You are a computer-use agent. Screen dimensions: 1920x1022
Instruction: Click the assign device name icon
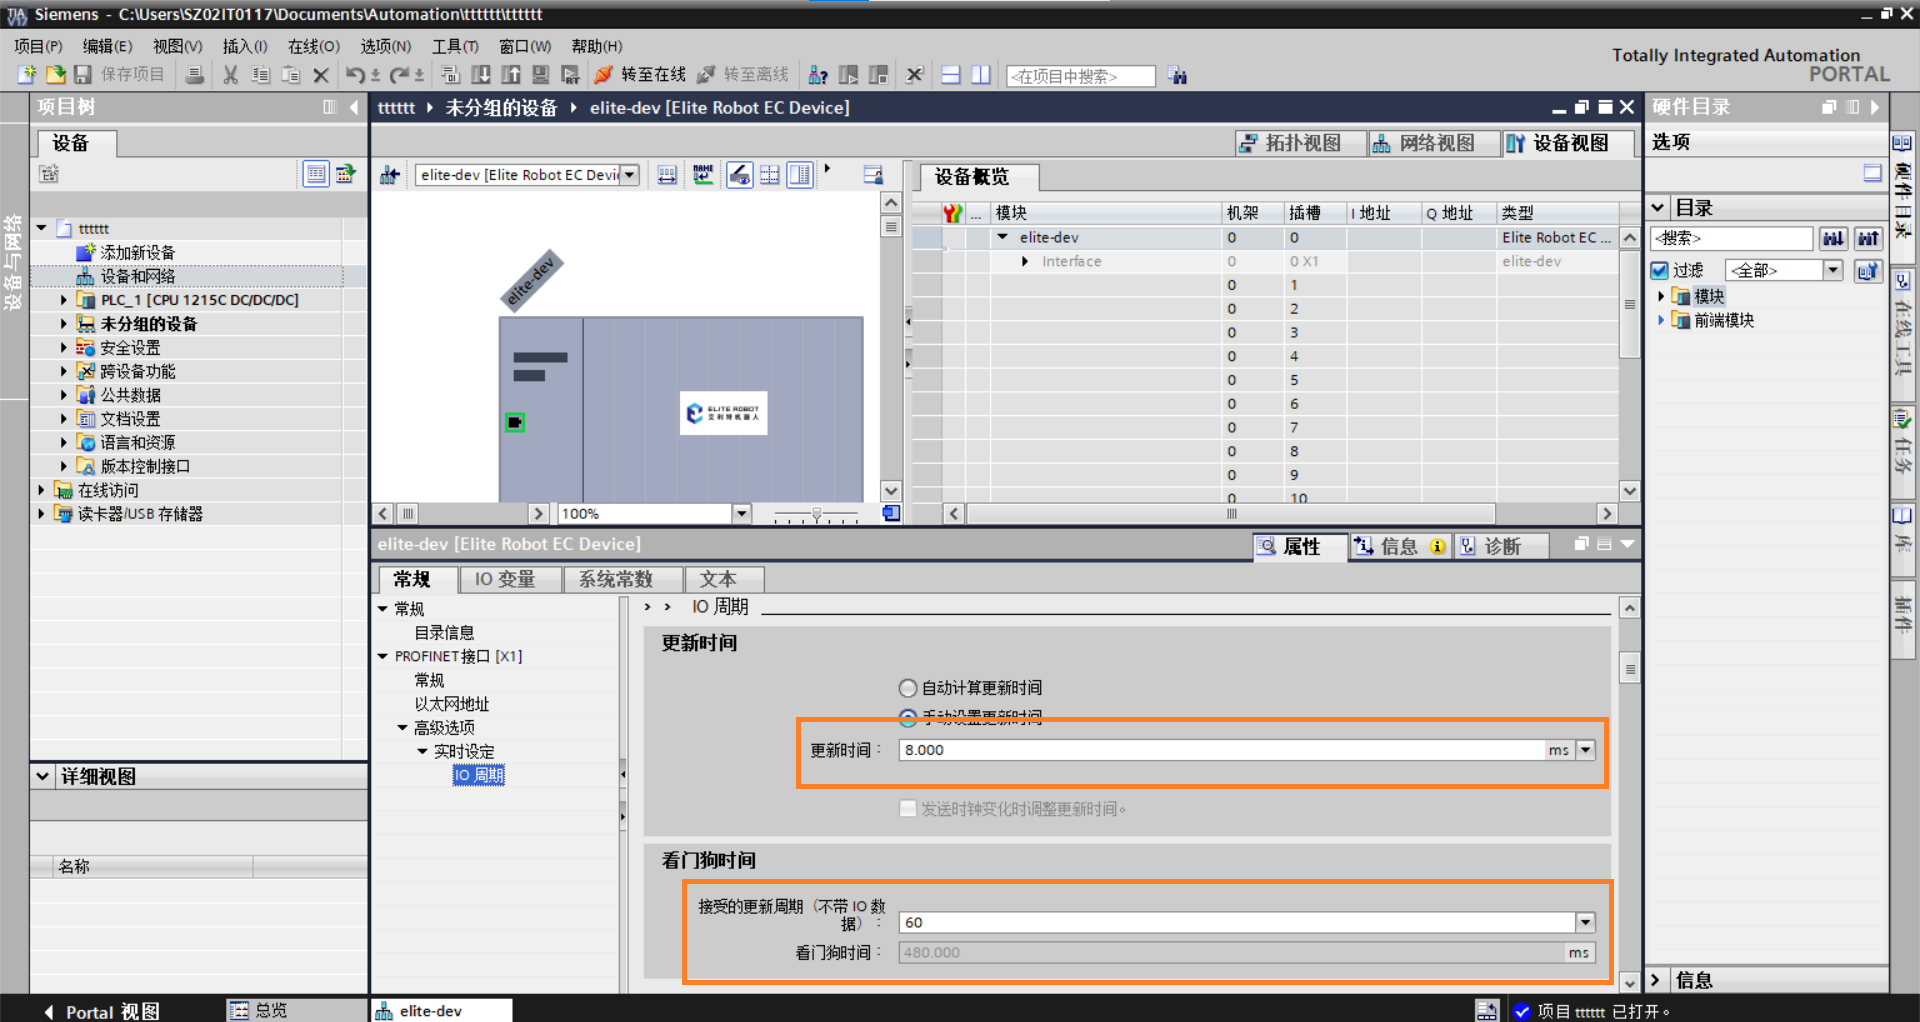703,175
